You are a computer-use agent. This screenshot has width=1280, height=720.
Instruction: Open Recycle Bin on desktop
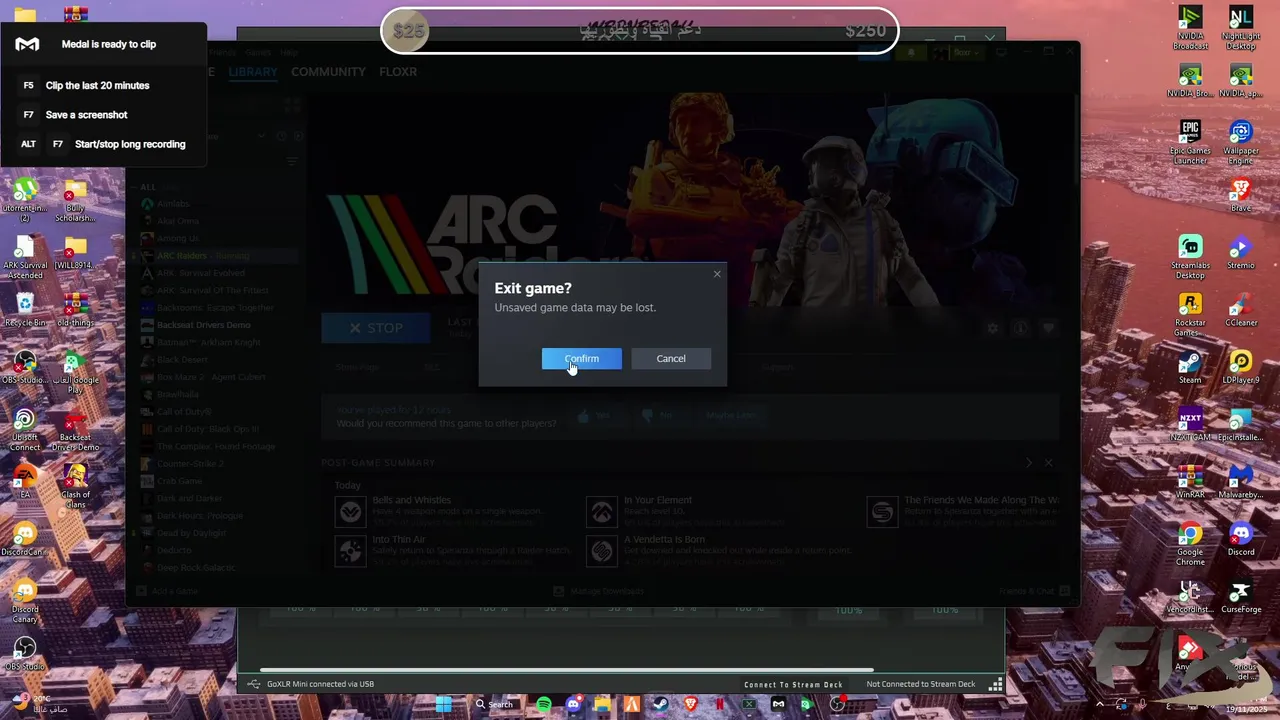point(25,310)
